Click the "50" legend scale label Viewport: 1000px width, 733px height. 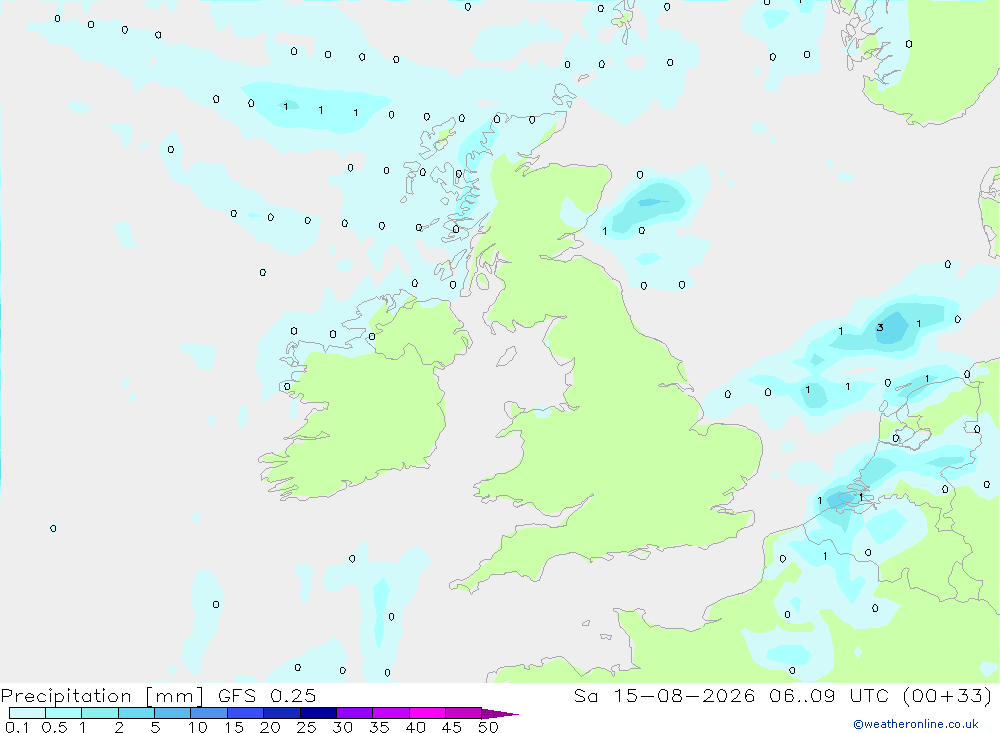(488, 727)
